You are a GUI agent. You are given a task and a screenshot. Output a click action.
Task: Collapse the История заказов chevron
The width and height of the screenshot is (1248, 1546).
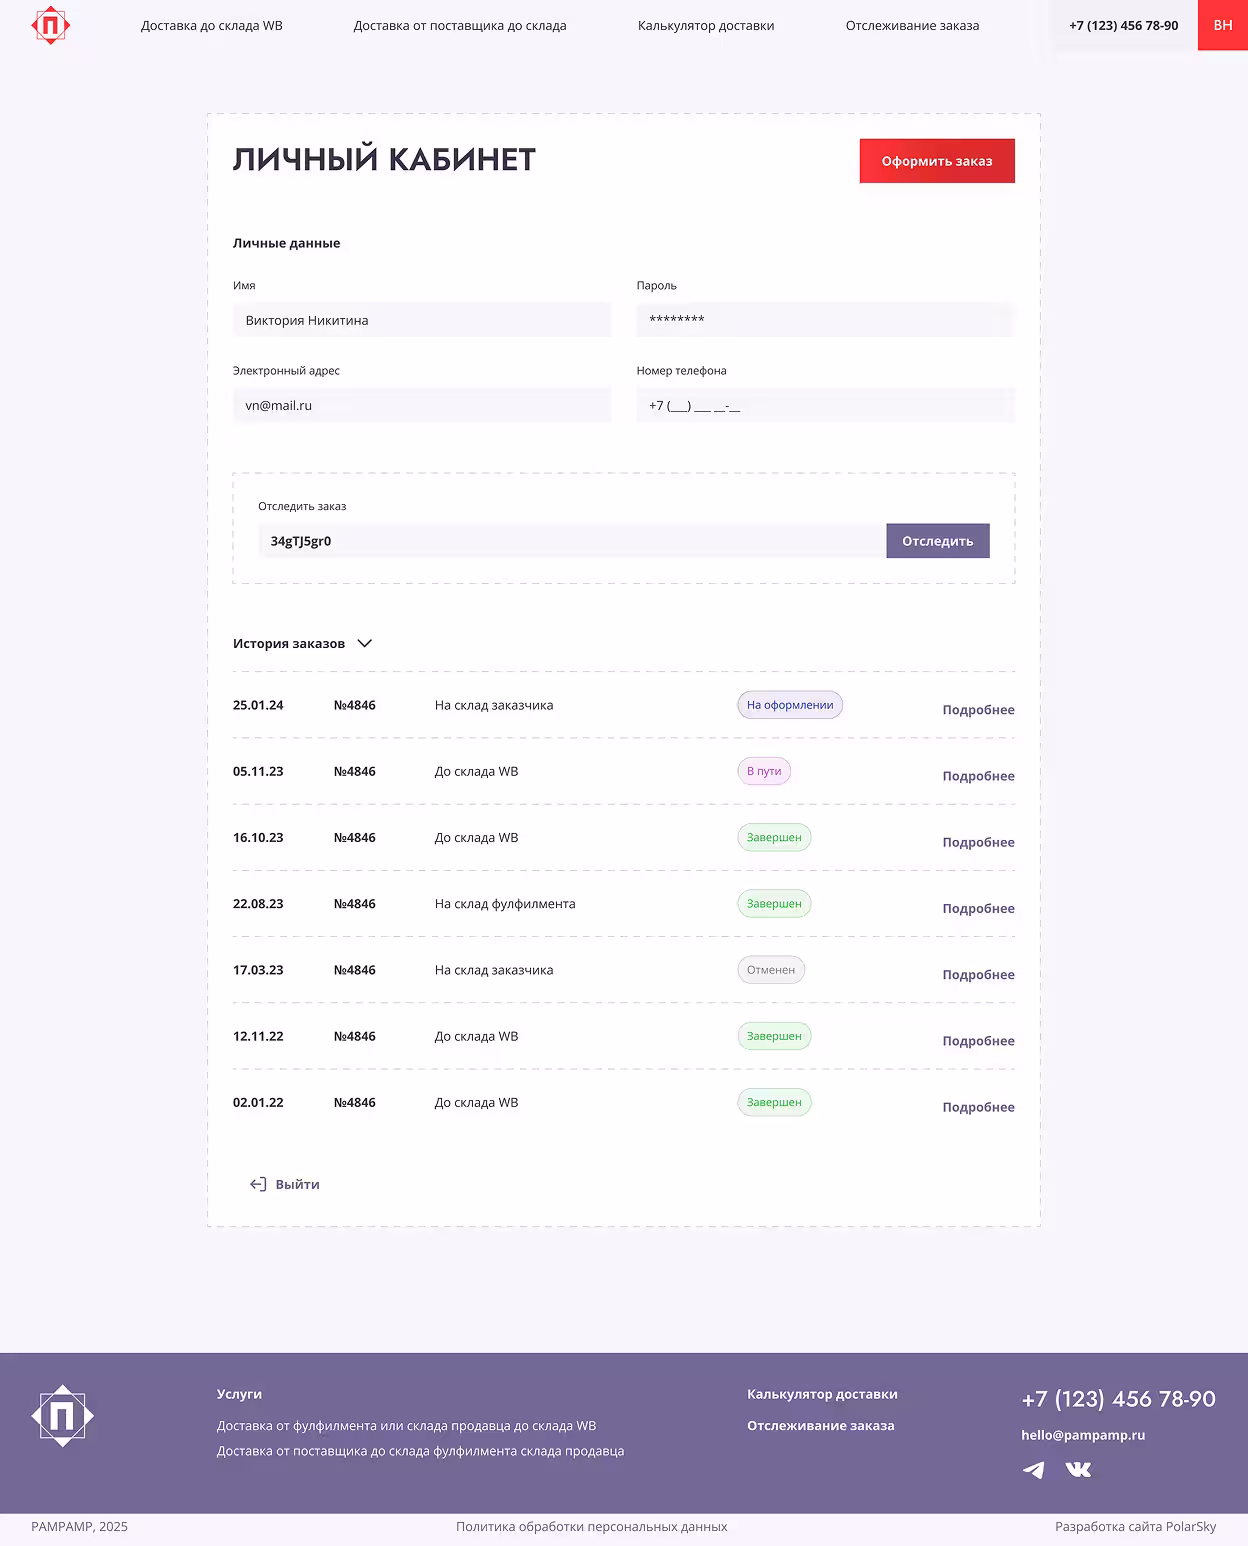[x=365, y=643]
